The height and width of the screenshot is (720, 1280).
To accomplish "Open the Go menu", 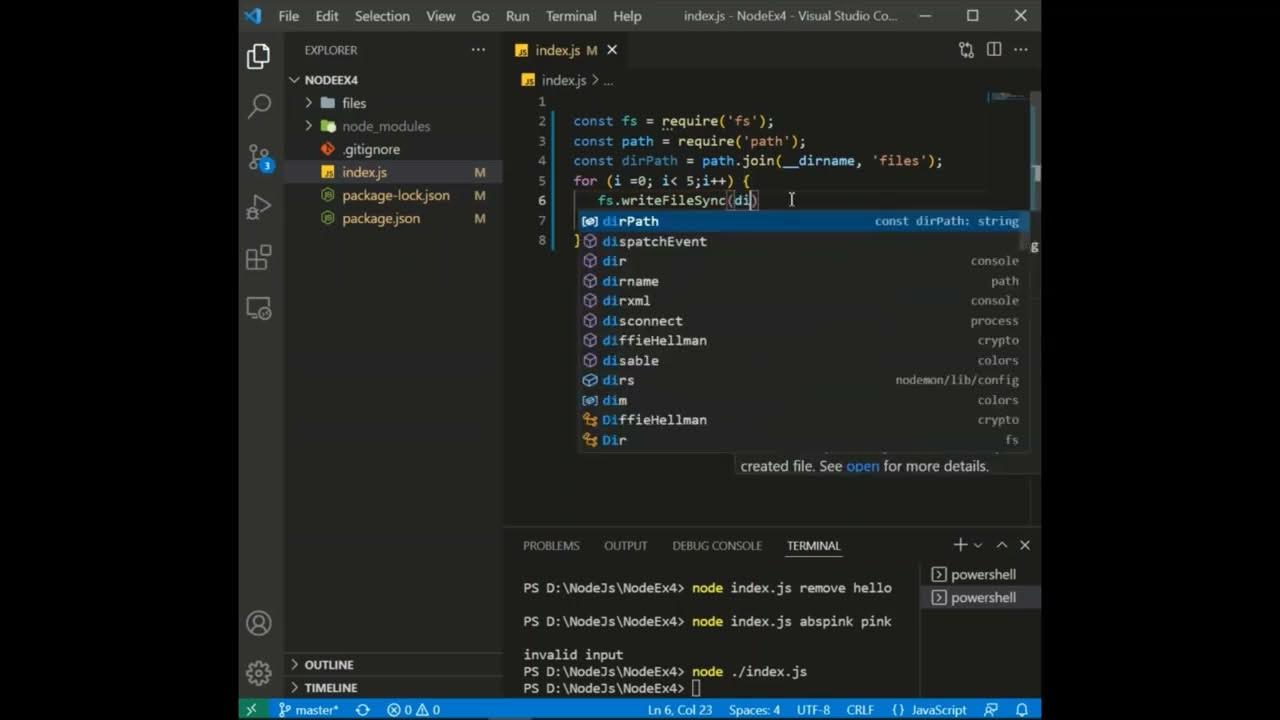I will coord(480,16).
